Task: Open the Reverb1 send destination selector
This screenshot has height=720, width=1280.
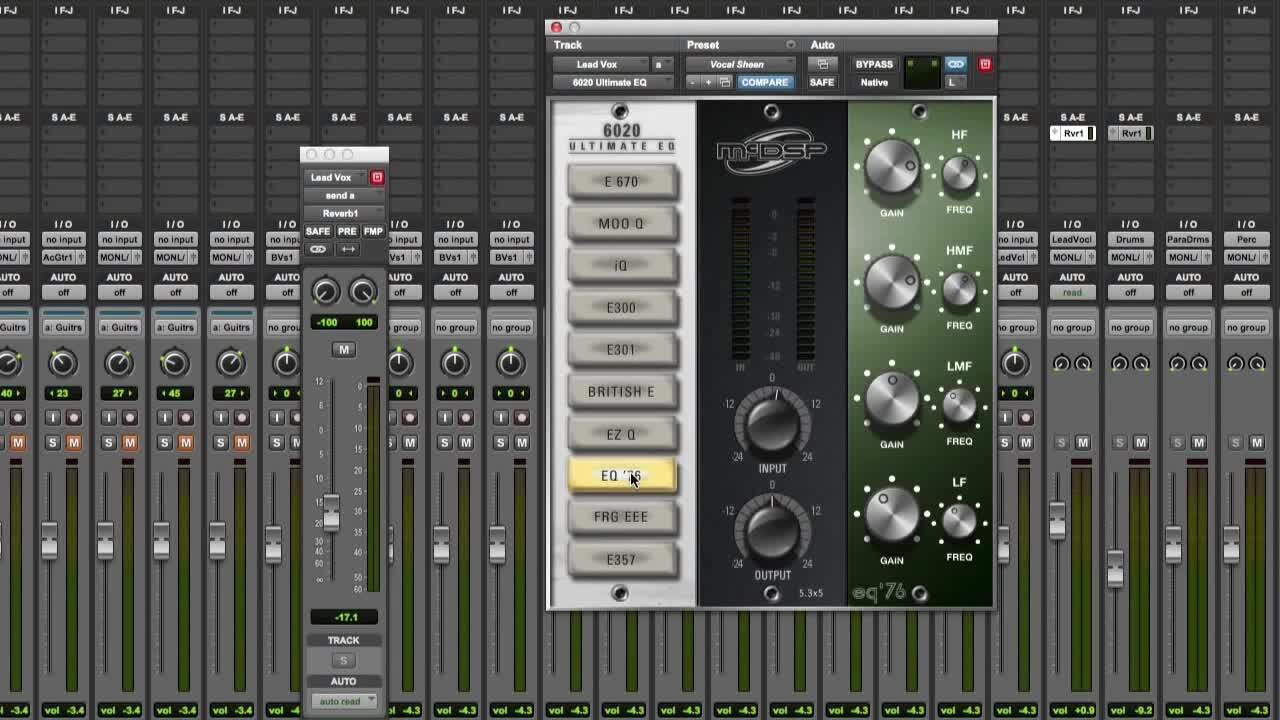Action: tap(343, 213)
